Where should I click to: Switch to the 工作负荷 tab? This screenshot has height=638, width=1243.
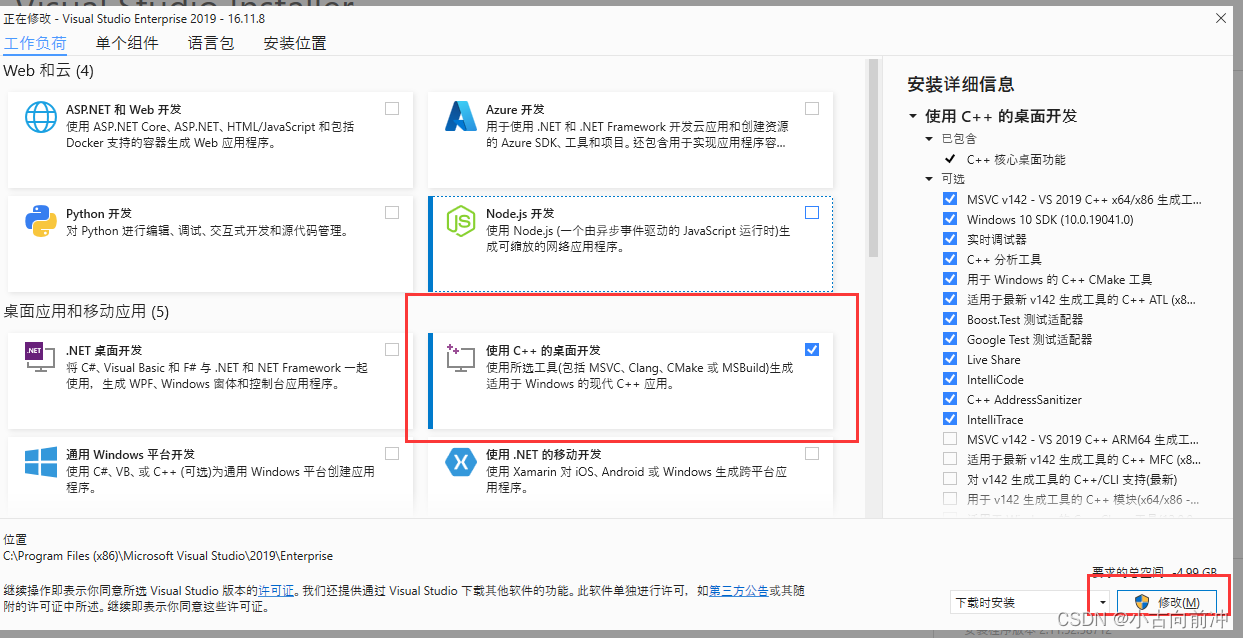pos(35,43)
